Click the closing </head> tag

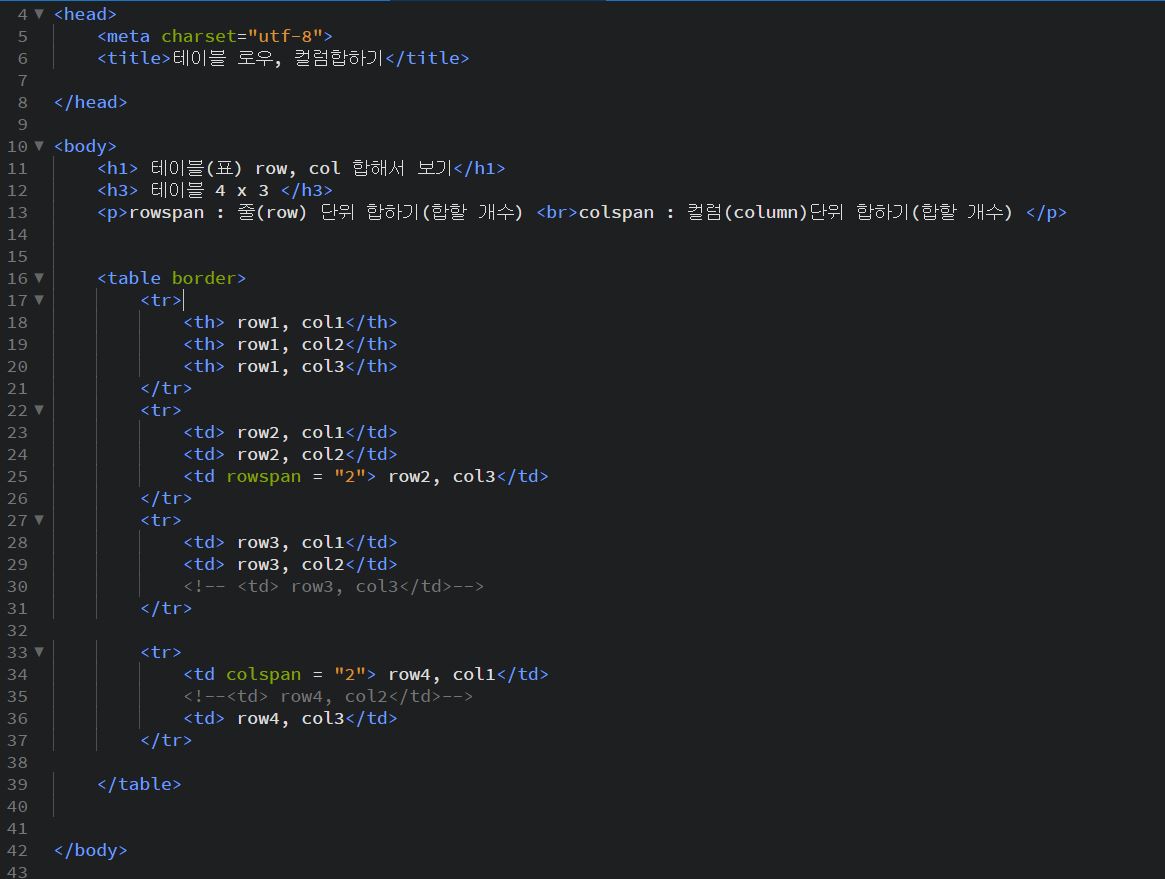pos(91,103)
